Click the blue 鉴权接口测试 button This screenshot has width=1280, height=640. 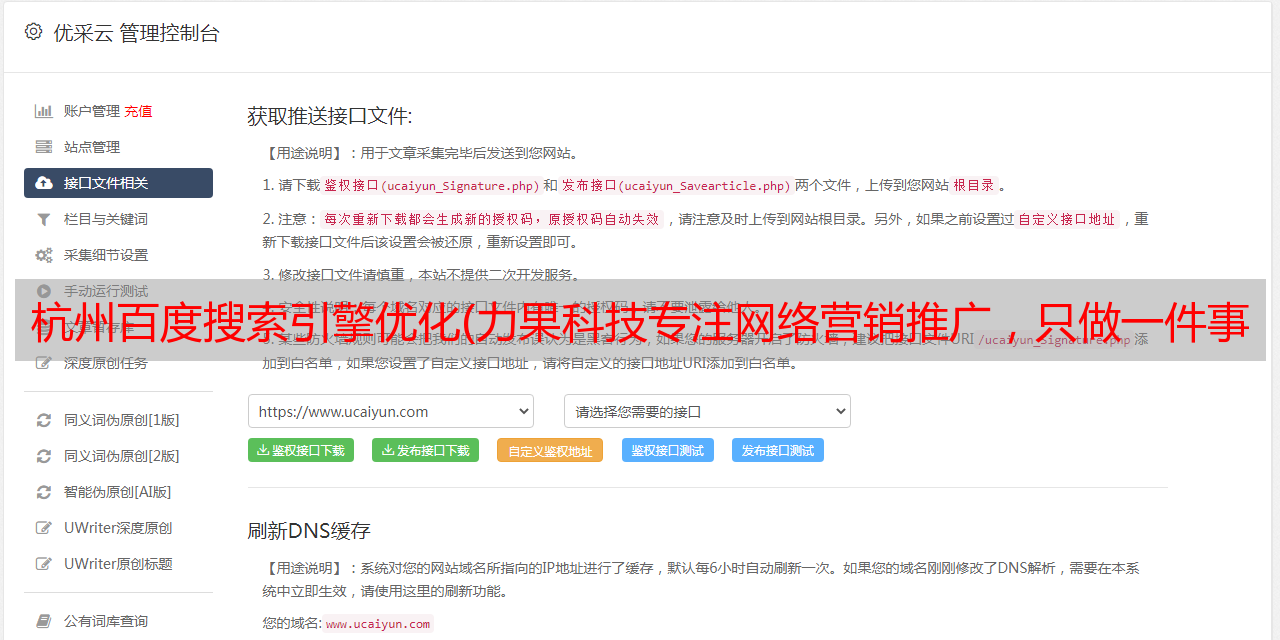tap(668, 450)
